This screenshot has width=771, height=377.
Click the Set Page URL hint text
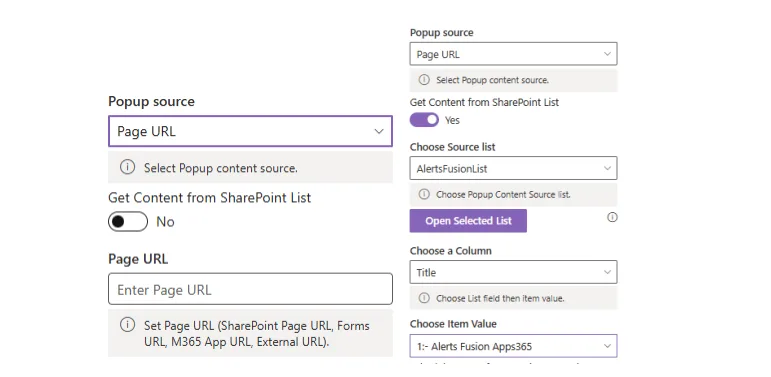(x=257, y=334)
